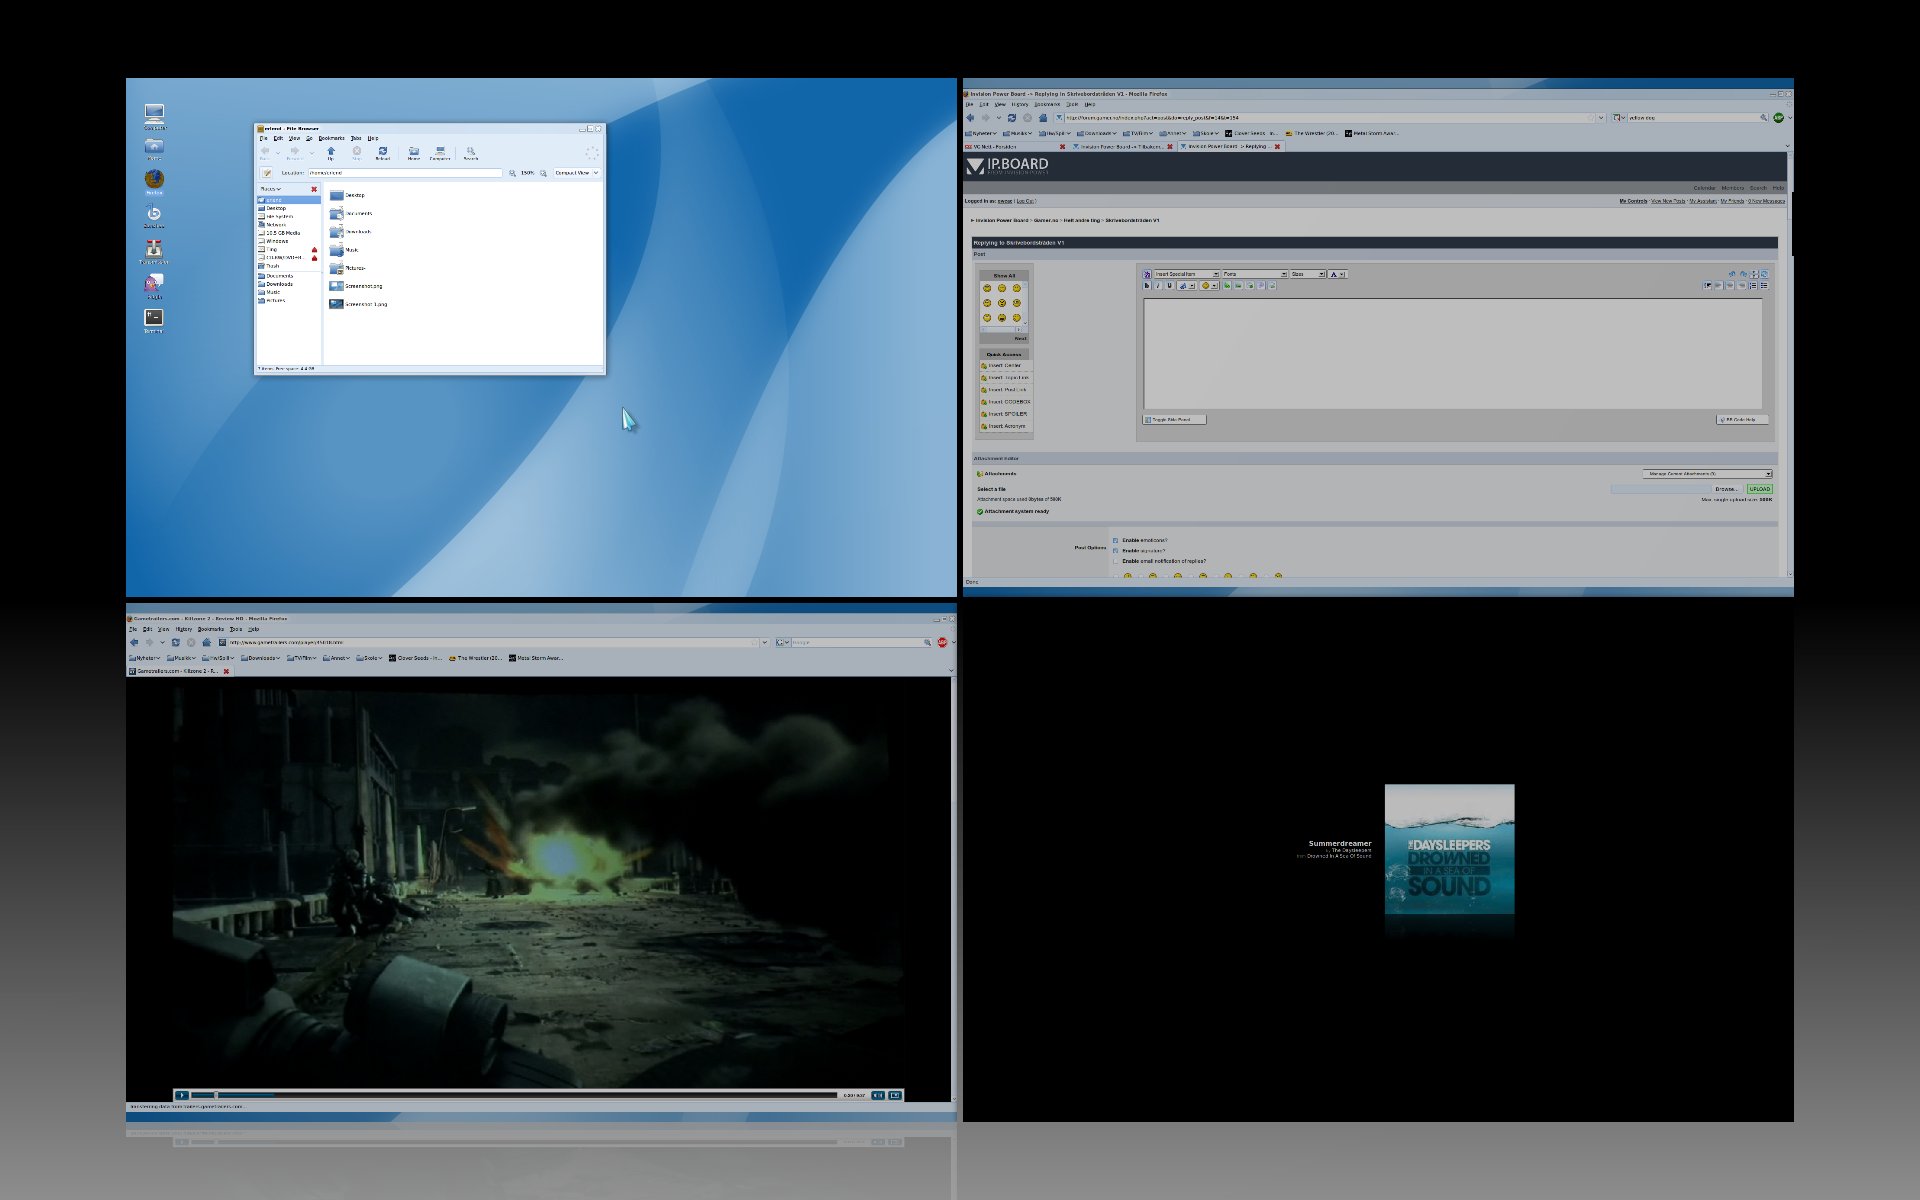The image size is (1920, 1200).
Task: Click Insert CODEBOX in Quick Access
Action: point(1007,402)
